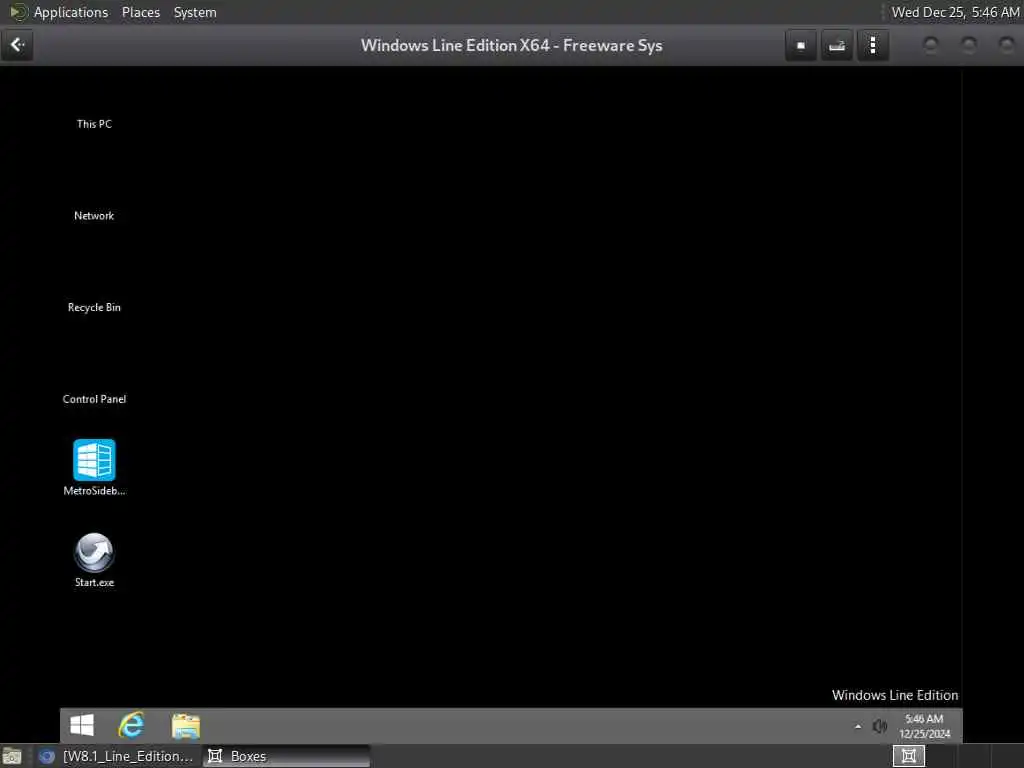Show hidden tray icons arrow
The height and width of the screenshot is (768, 1024).
(x=857, y=726)
